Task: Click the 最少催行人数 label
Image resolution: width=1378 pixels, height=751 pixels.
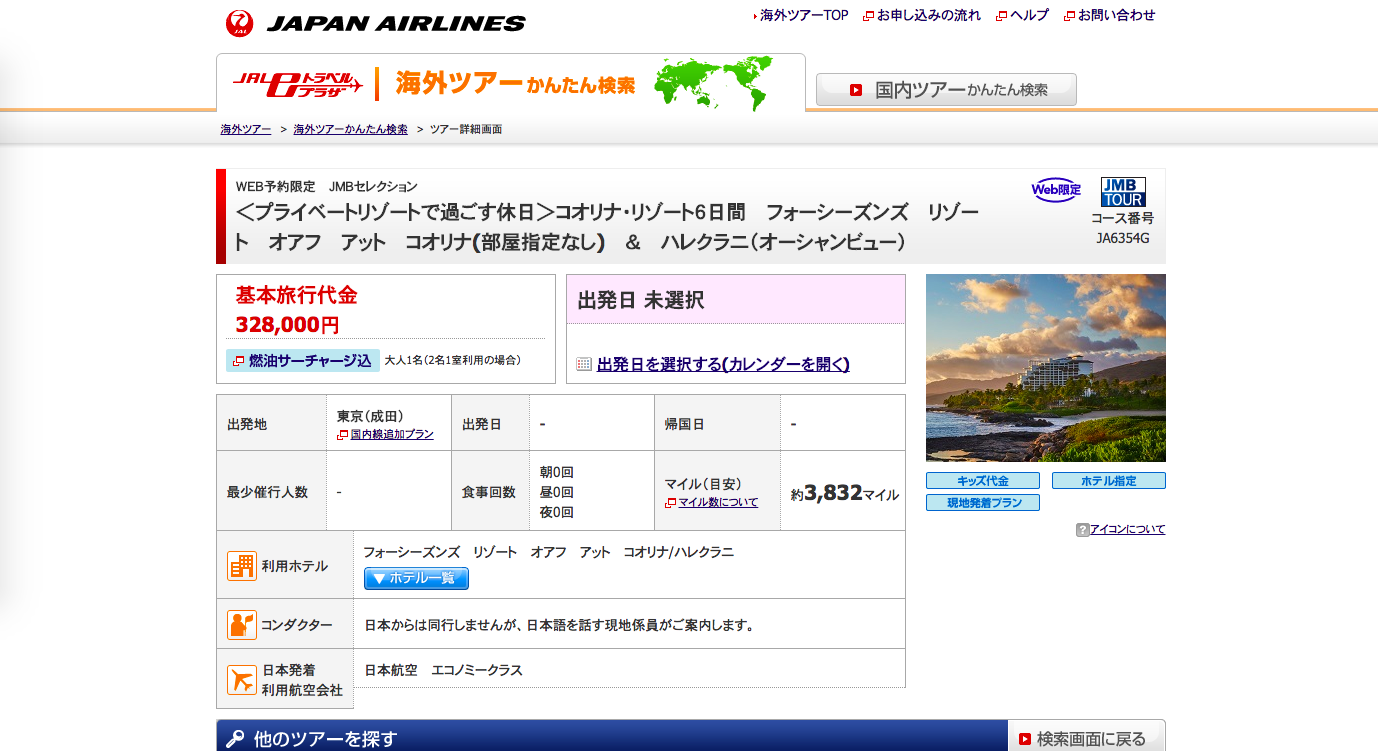Action: click(267, 492)
